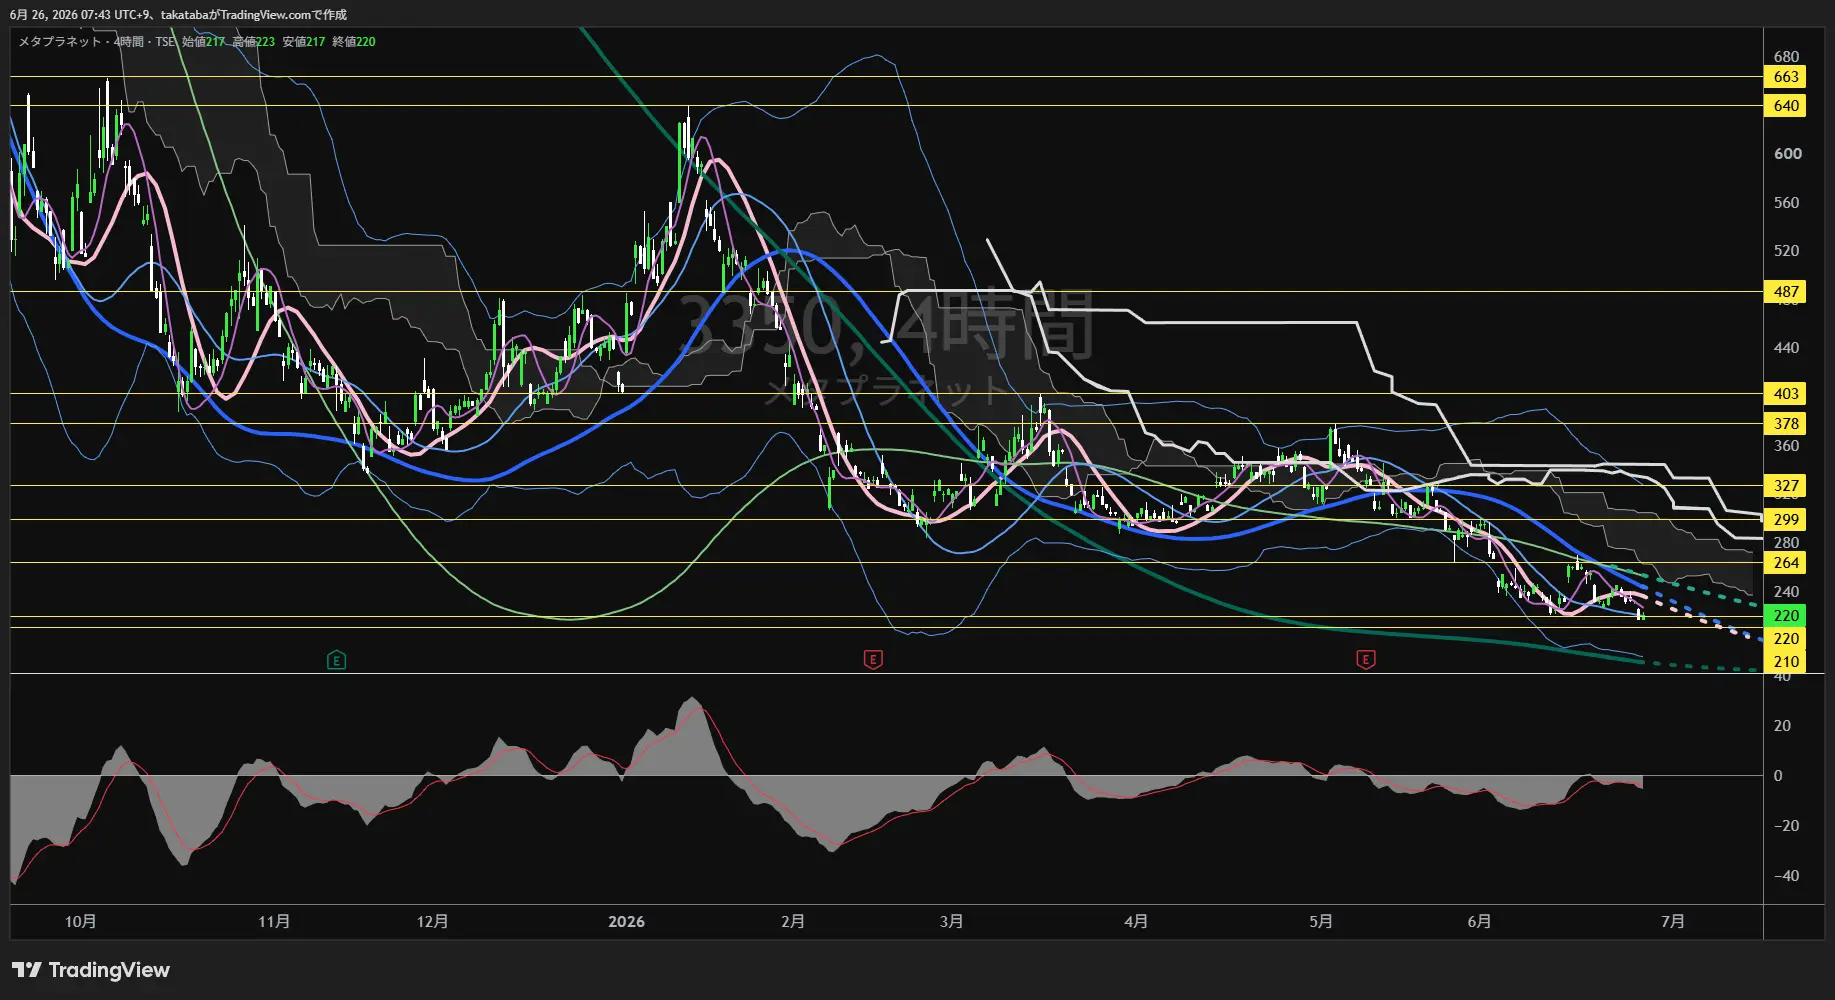Click the red earnings E marker in May
The width and height of the screenshot is (1835, 1000).
pyautogui.click(x=1366, y=660)
